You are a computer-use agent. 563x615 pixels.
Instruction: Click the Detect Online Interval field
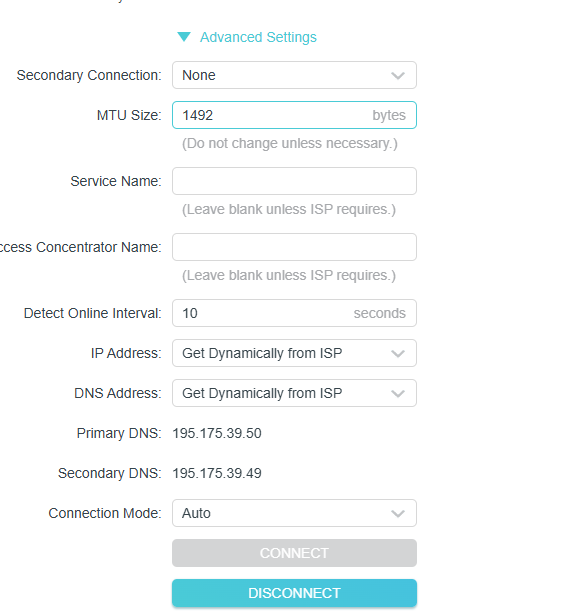[294, 313]
